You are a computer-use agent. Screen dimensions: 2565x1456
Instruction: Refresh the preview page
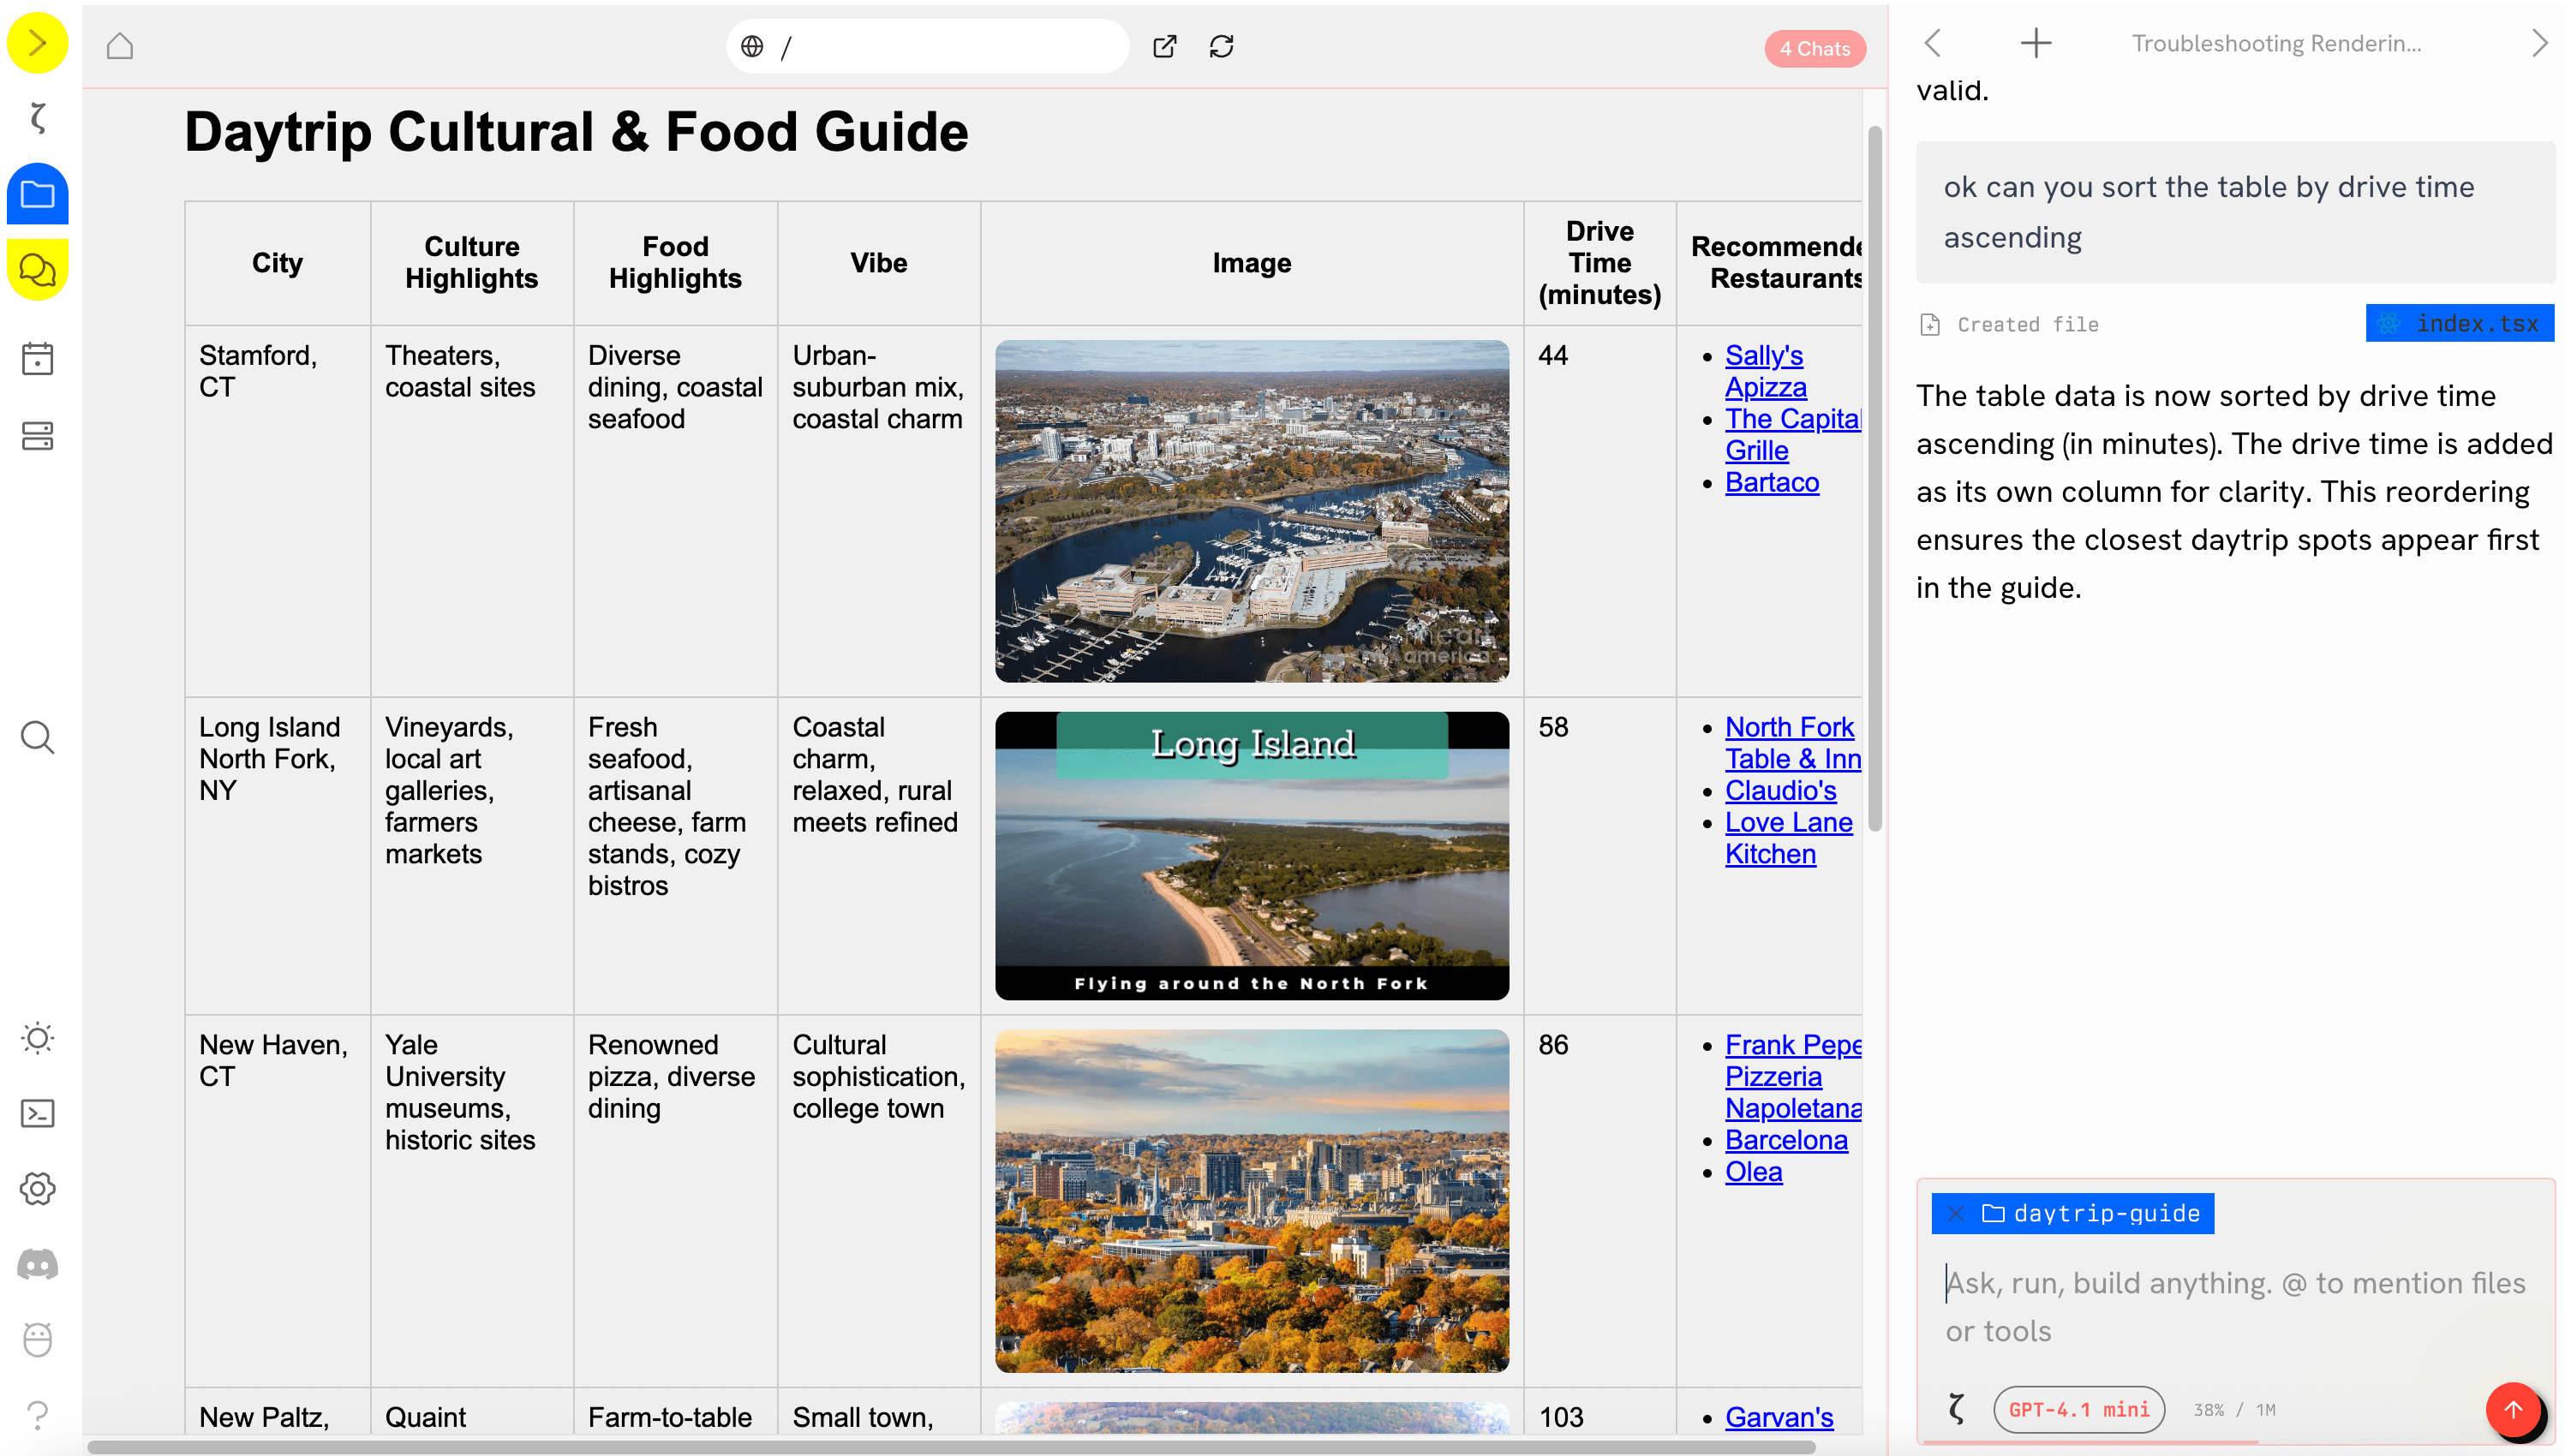point(1221,46)
